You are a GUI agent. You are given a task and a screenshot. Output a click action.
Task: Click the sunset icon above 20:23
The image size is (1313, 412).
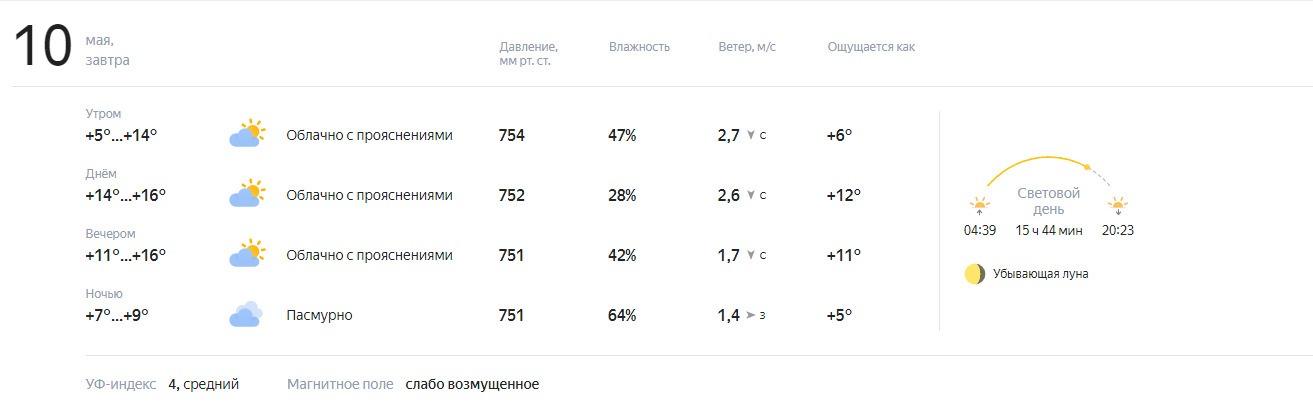[1118, 207]
